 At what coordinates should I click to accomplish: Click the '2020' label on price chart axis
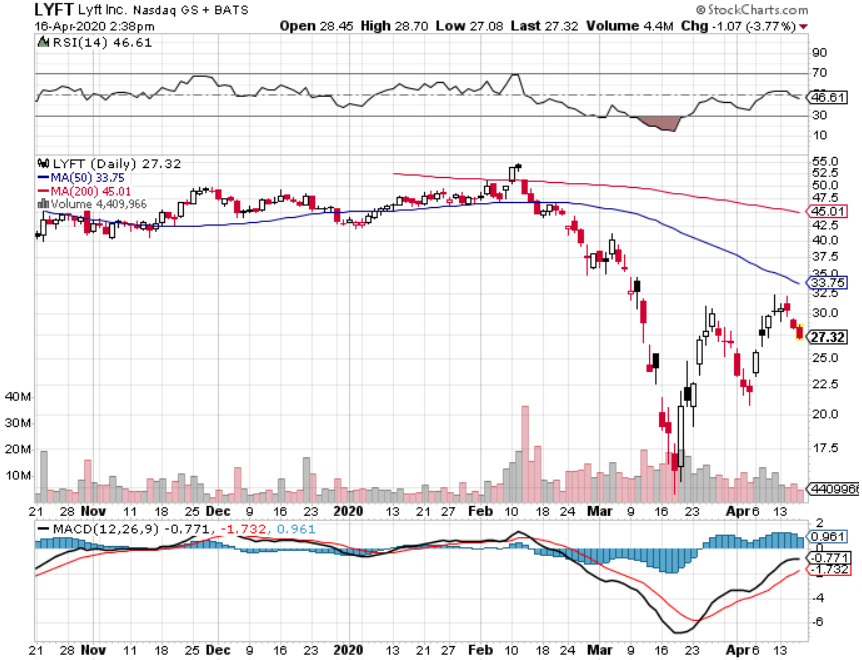[x=348, y=511]
